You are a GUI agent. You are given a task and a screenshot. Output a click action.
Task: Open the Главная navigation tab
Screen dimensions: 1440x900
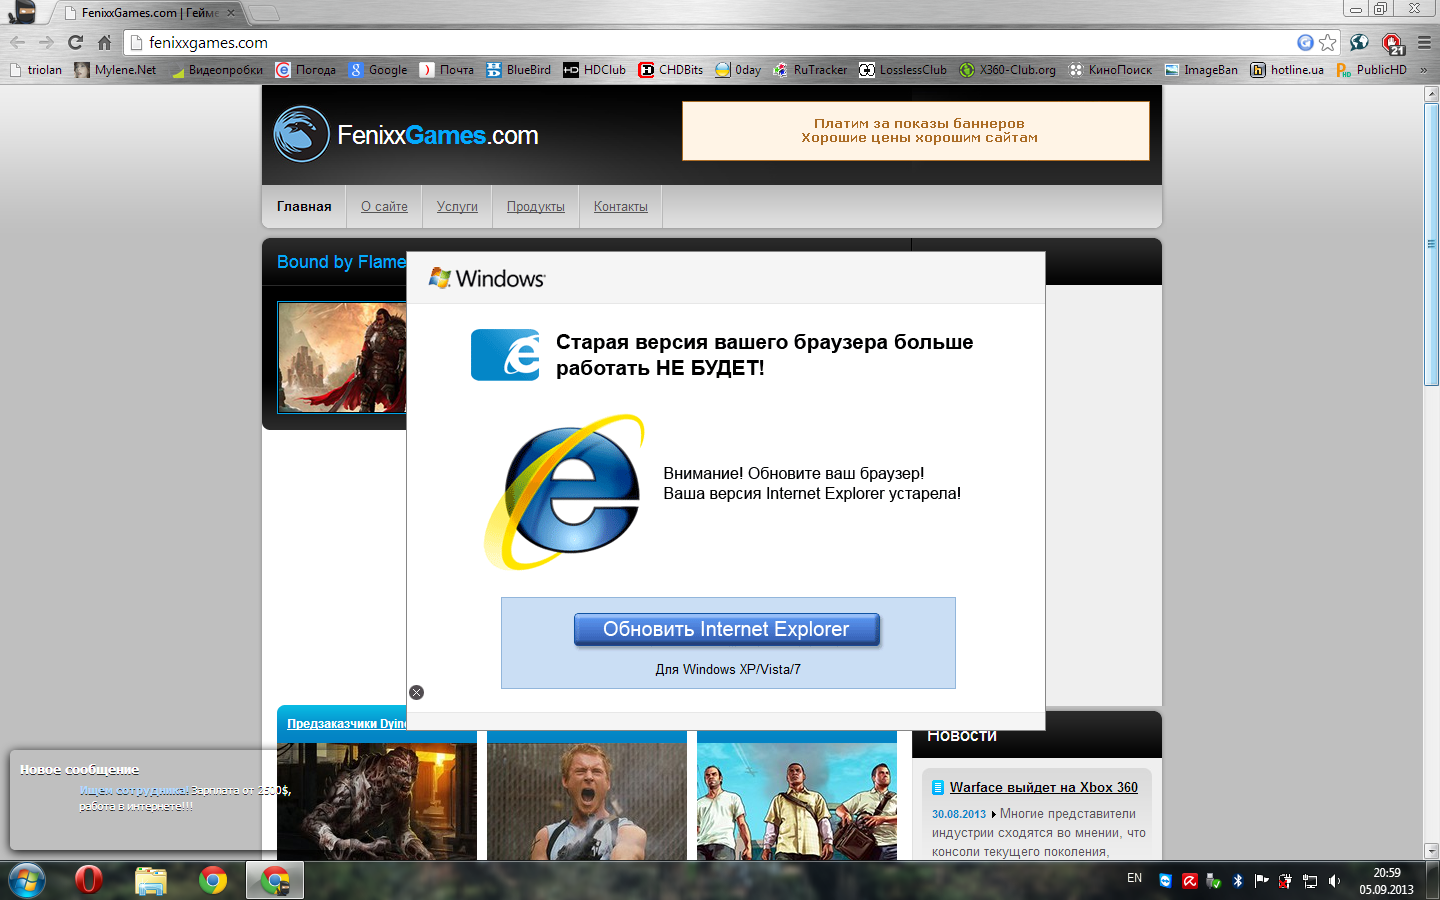[x=304, y=206]
